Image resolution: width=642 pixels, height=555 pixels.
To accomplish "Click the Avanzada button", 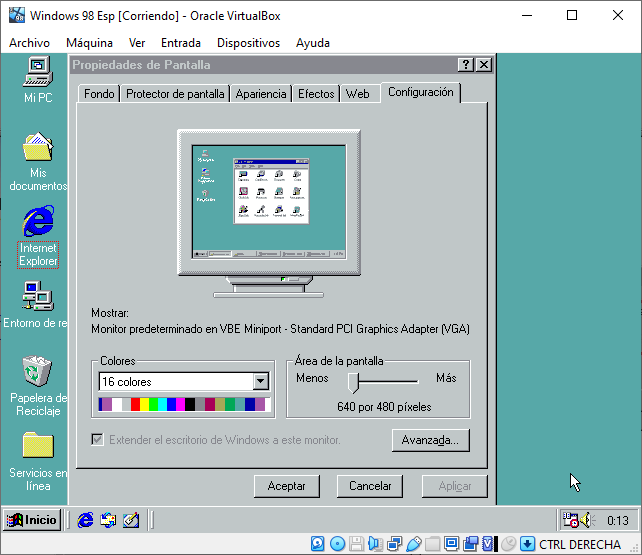I will click(x=430, y=440).
